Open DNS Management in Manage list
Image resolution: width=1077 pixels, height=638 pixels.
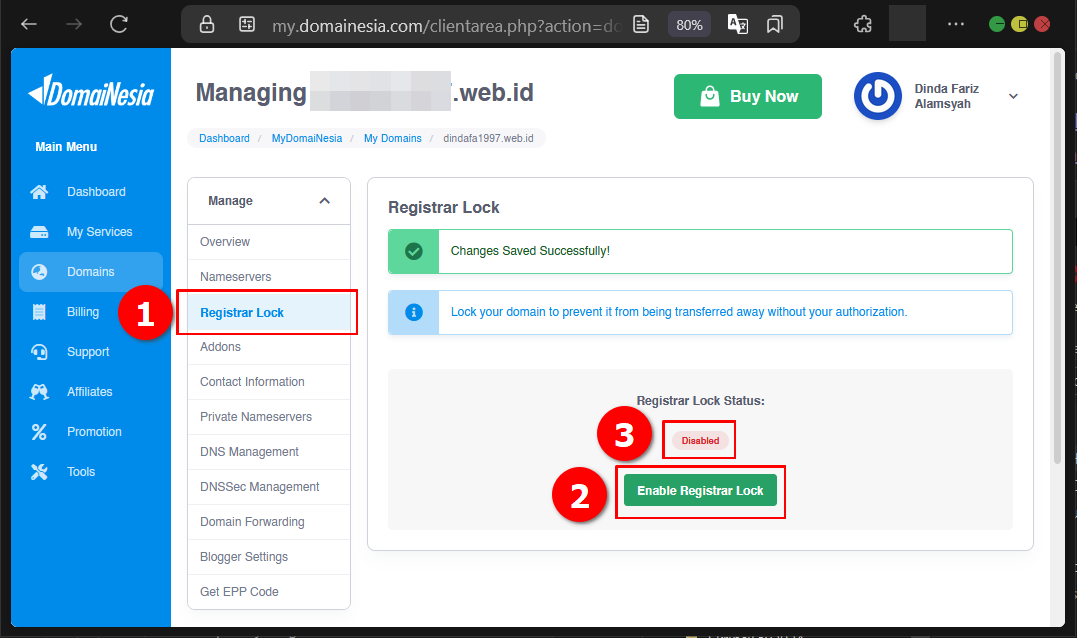269,452
